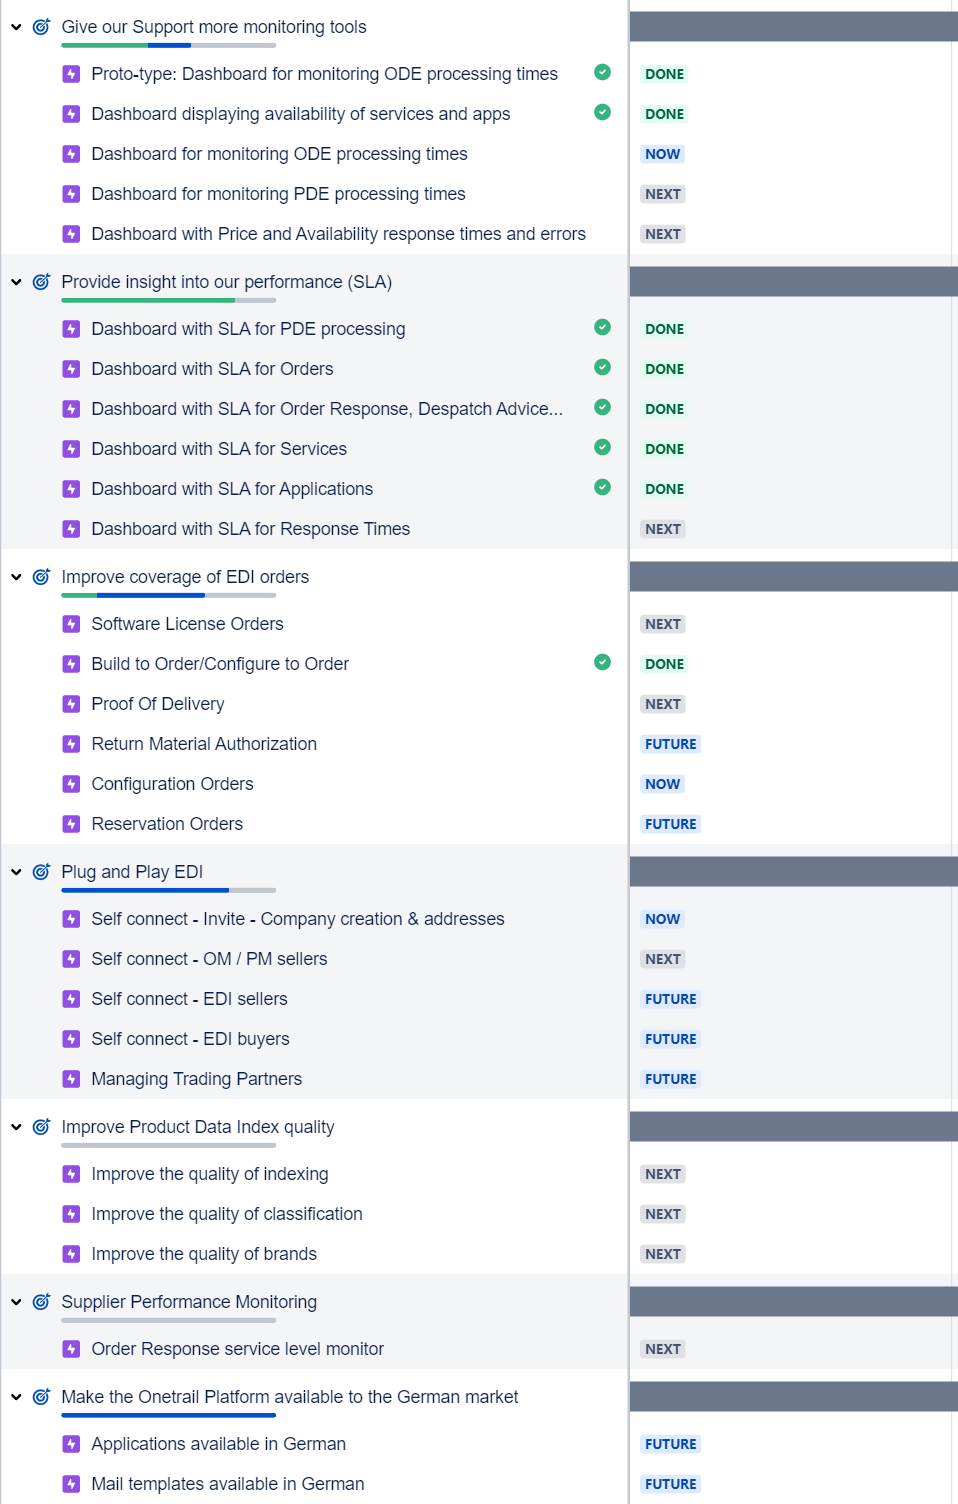958x1504 pixels.
Task: Click green checkmark for Dashboard with SLA for Orders
Action: coord(602,367)
